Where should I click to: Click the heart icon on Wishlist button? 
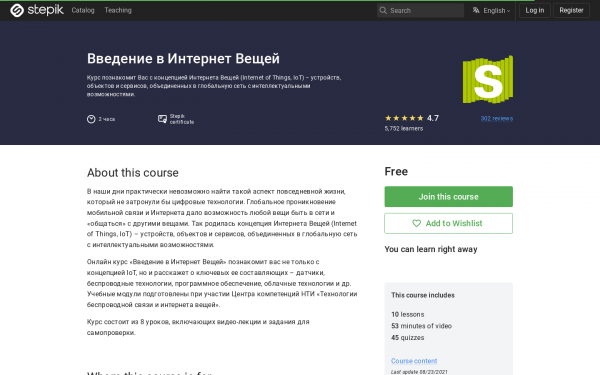coord(416,223)
